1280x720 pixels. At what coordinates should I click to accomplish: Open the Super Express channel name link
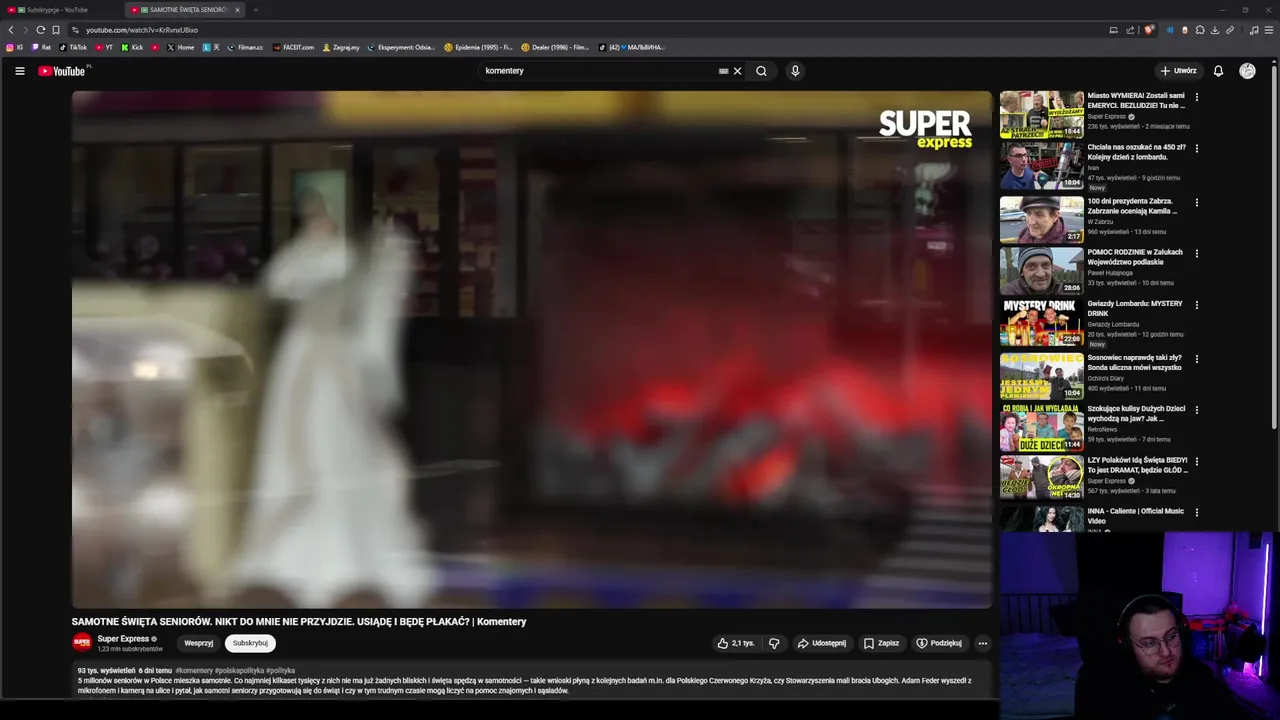point(123,639)
